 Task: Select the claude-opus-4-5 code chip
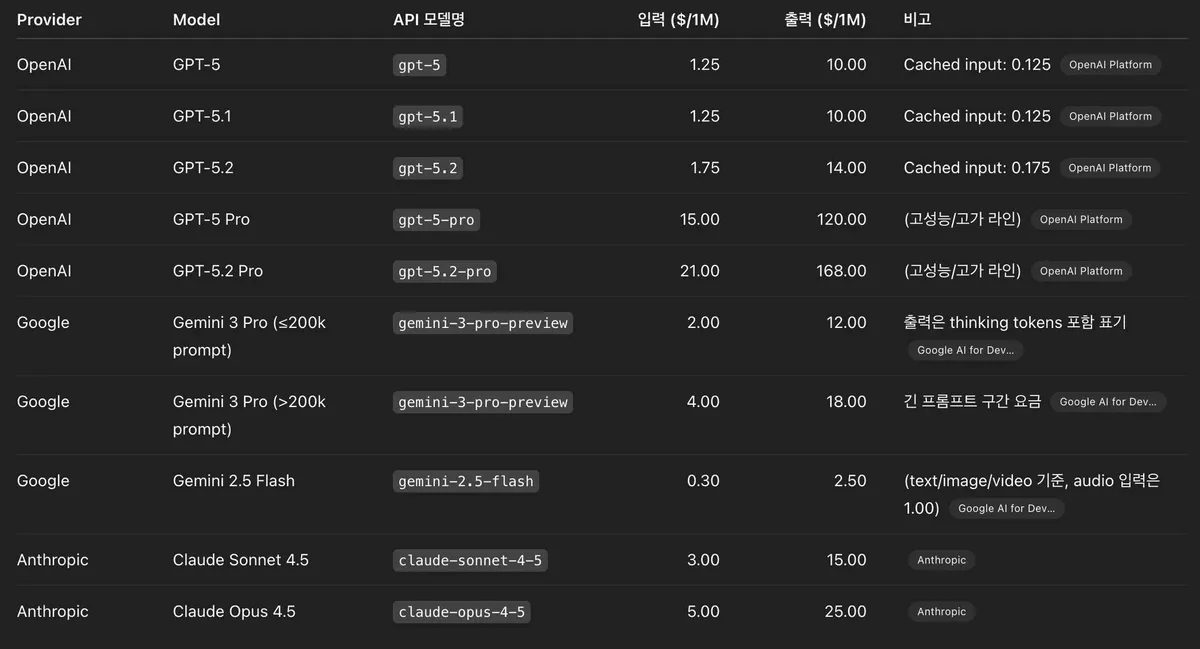click(x=461, y=612)
